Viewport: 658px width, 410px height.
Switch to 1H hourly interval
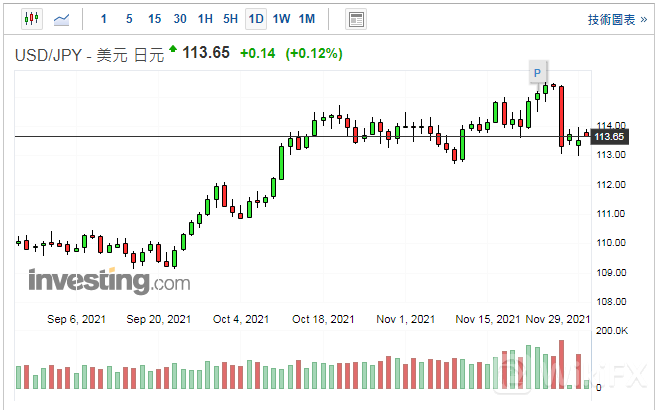[x=205, y=19]
